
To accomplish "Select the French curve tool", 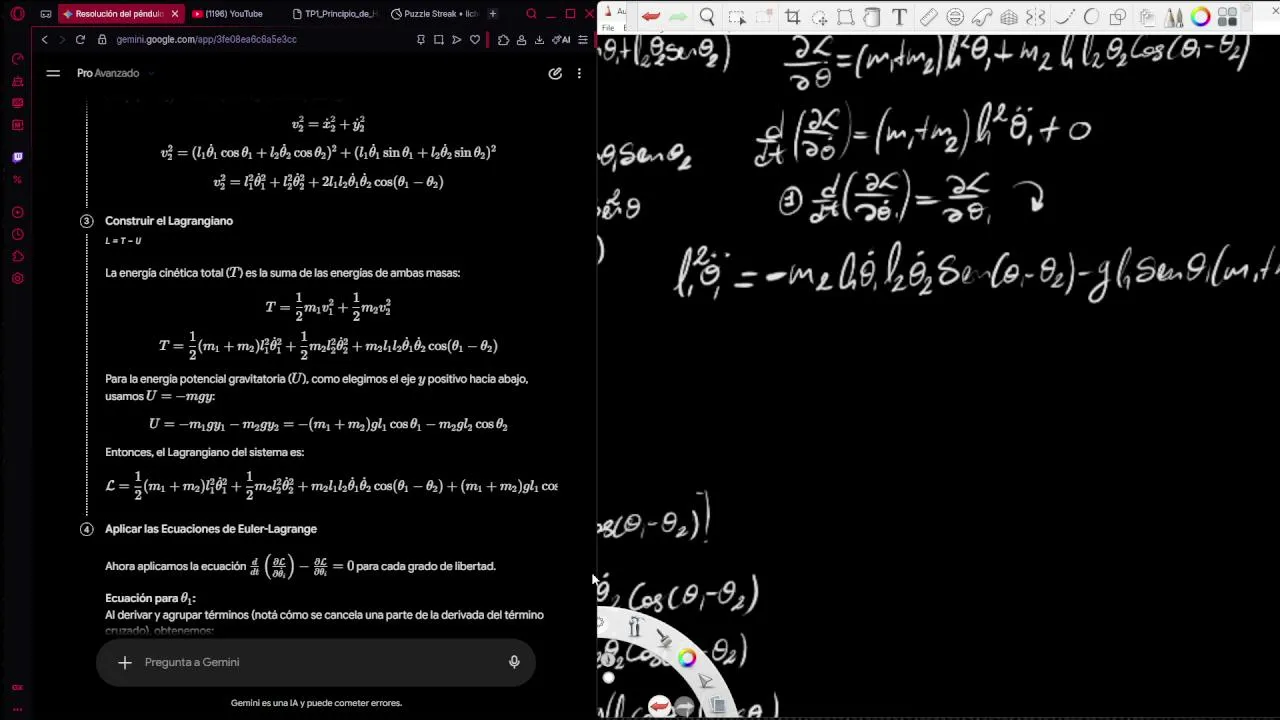I will (982, 17).
